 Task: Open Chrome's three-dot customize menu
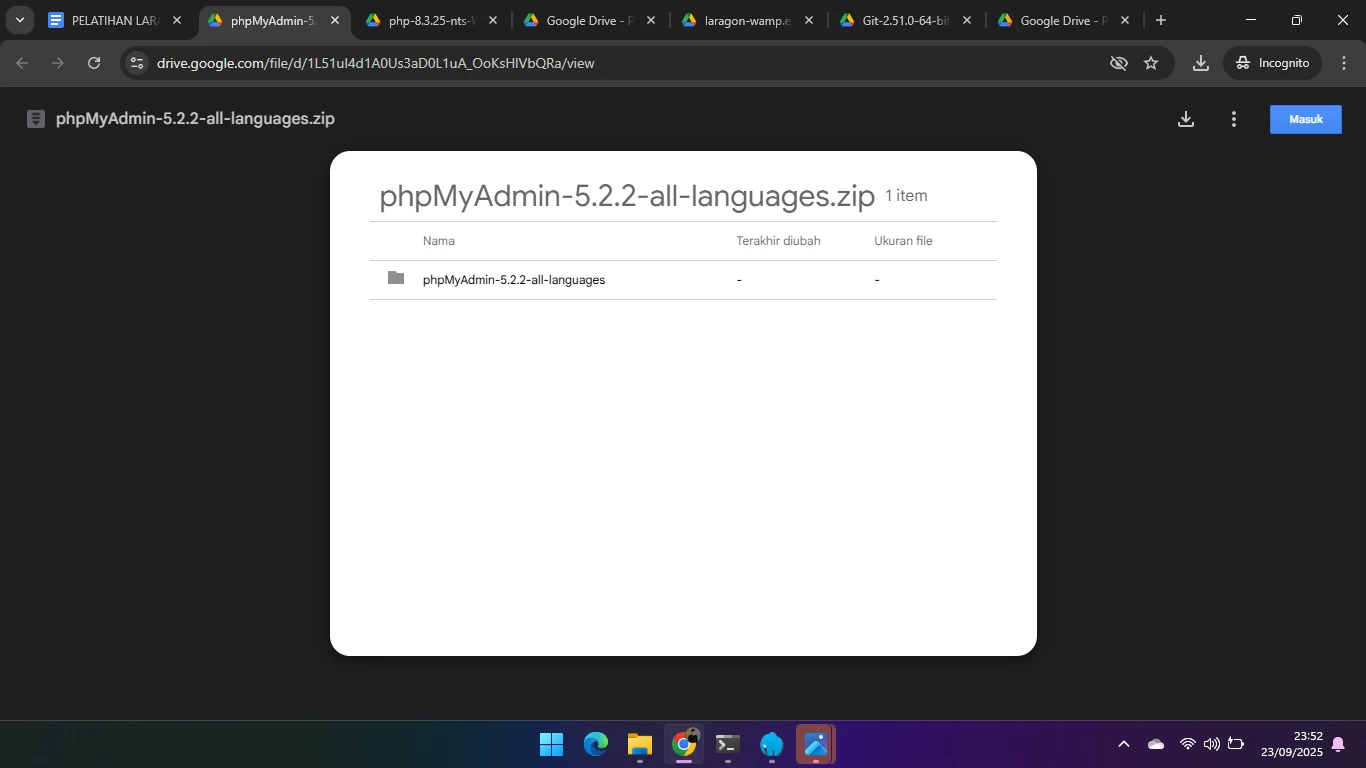(x=1343, y=63)
